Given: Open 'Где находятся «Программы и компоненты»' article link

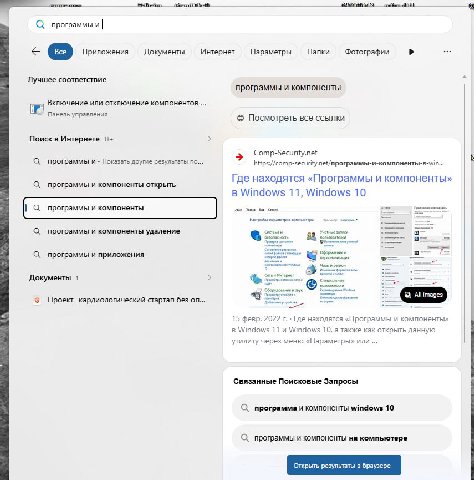Looking at the screenshot, I should click(342, 185).
